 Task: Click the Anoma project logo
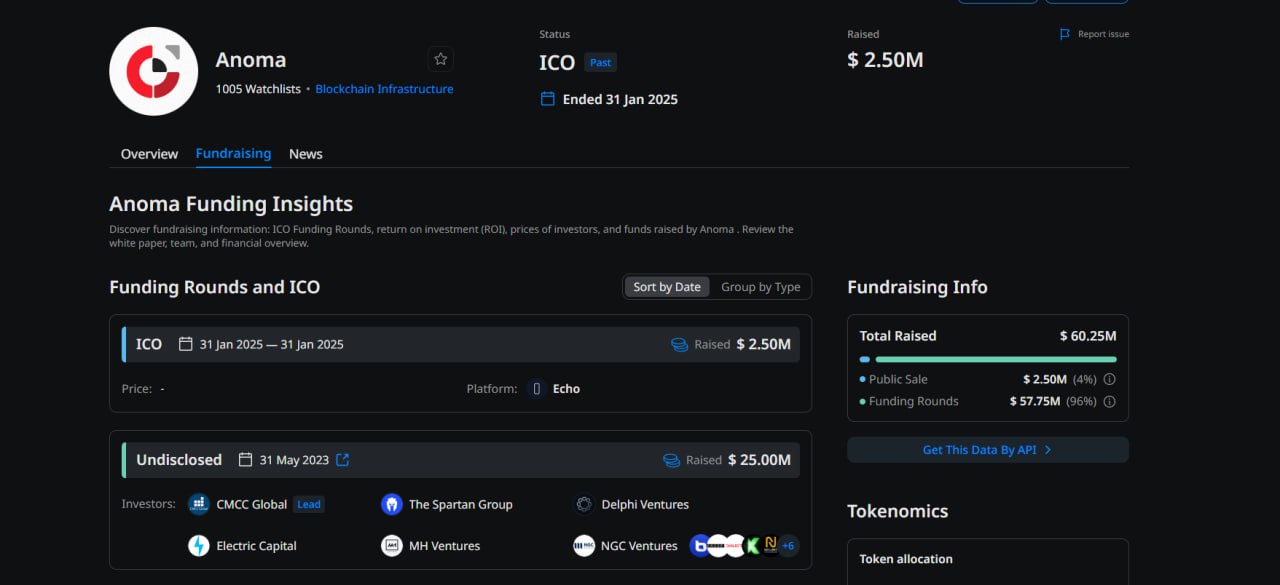pyautogui.click(x=153, y=71)
